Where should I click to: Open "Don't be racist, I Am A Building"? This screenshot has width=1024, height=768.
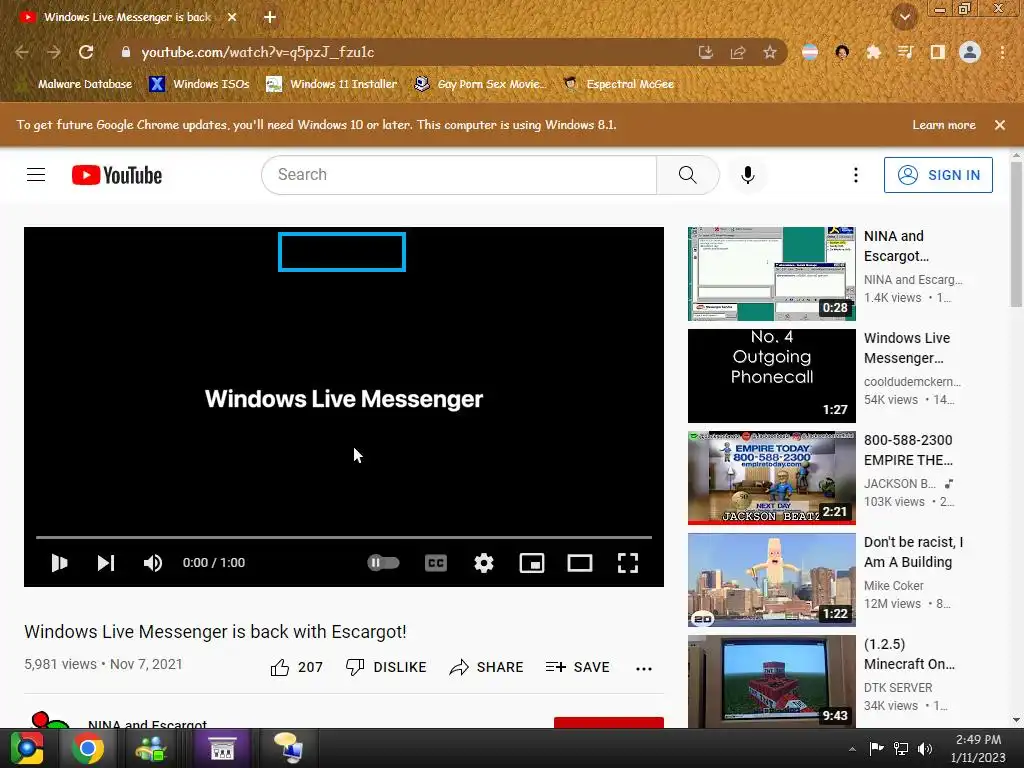coord(913,552)
